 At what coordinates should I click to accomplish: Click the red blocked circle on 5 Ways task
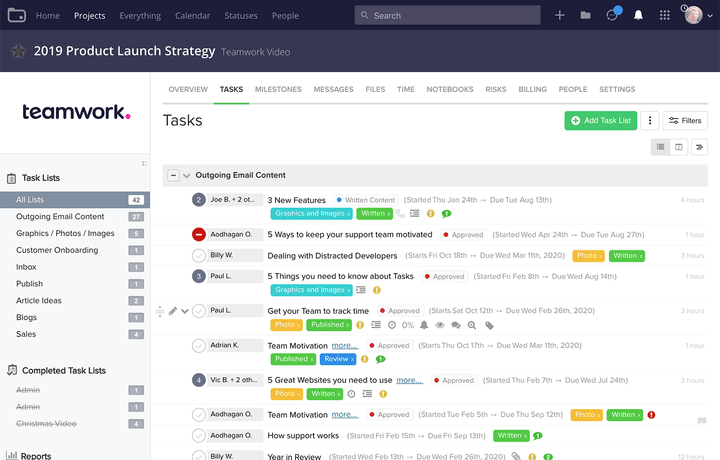(x=199, y=234)
